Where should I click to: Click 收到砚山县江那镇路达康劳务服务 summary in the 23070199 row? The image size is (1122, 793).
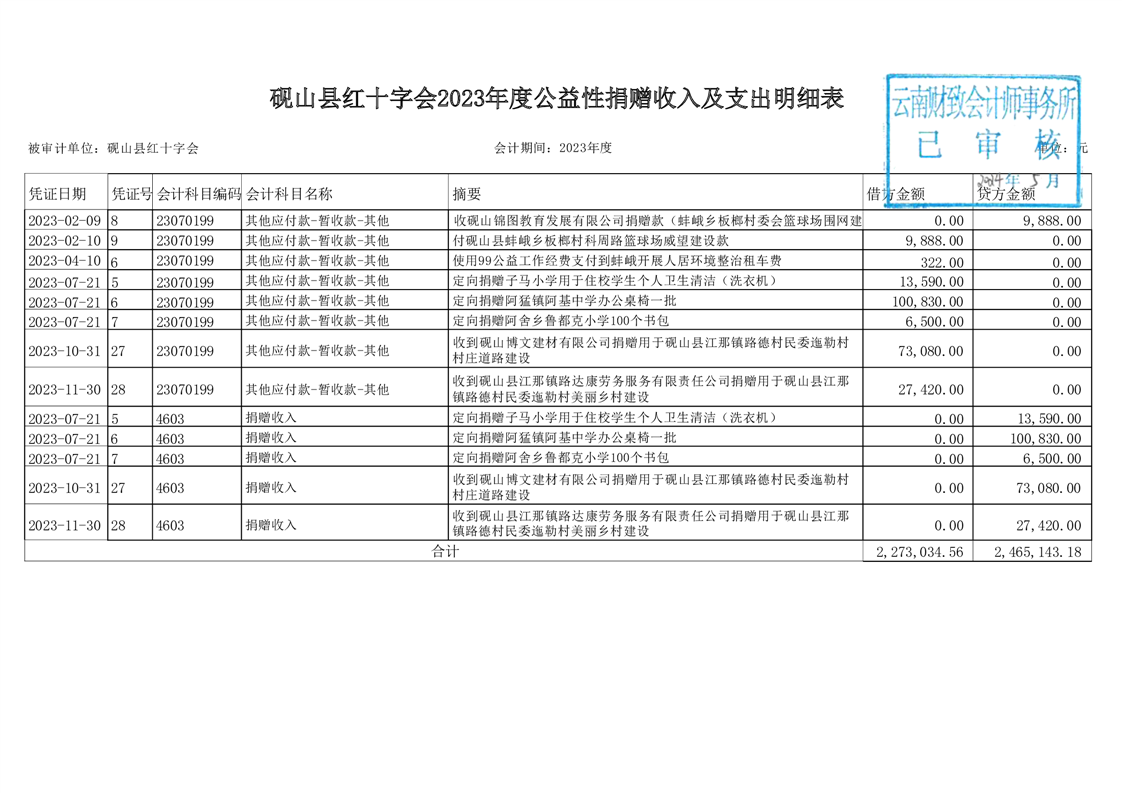point(650,389)
